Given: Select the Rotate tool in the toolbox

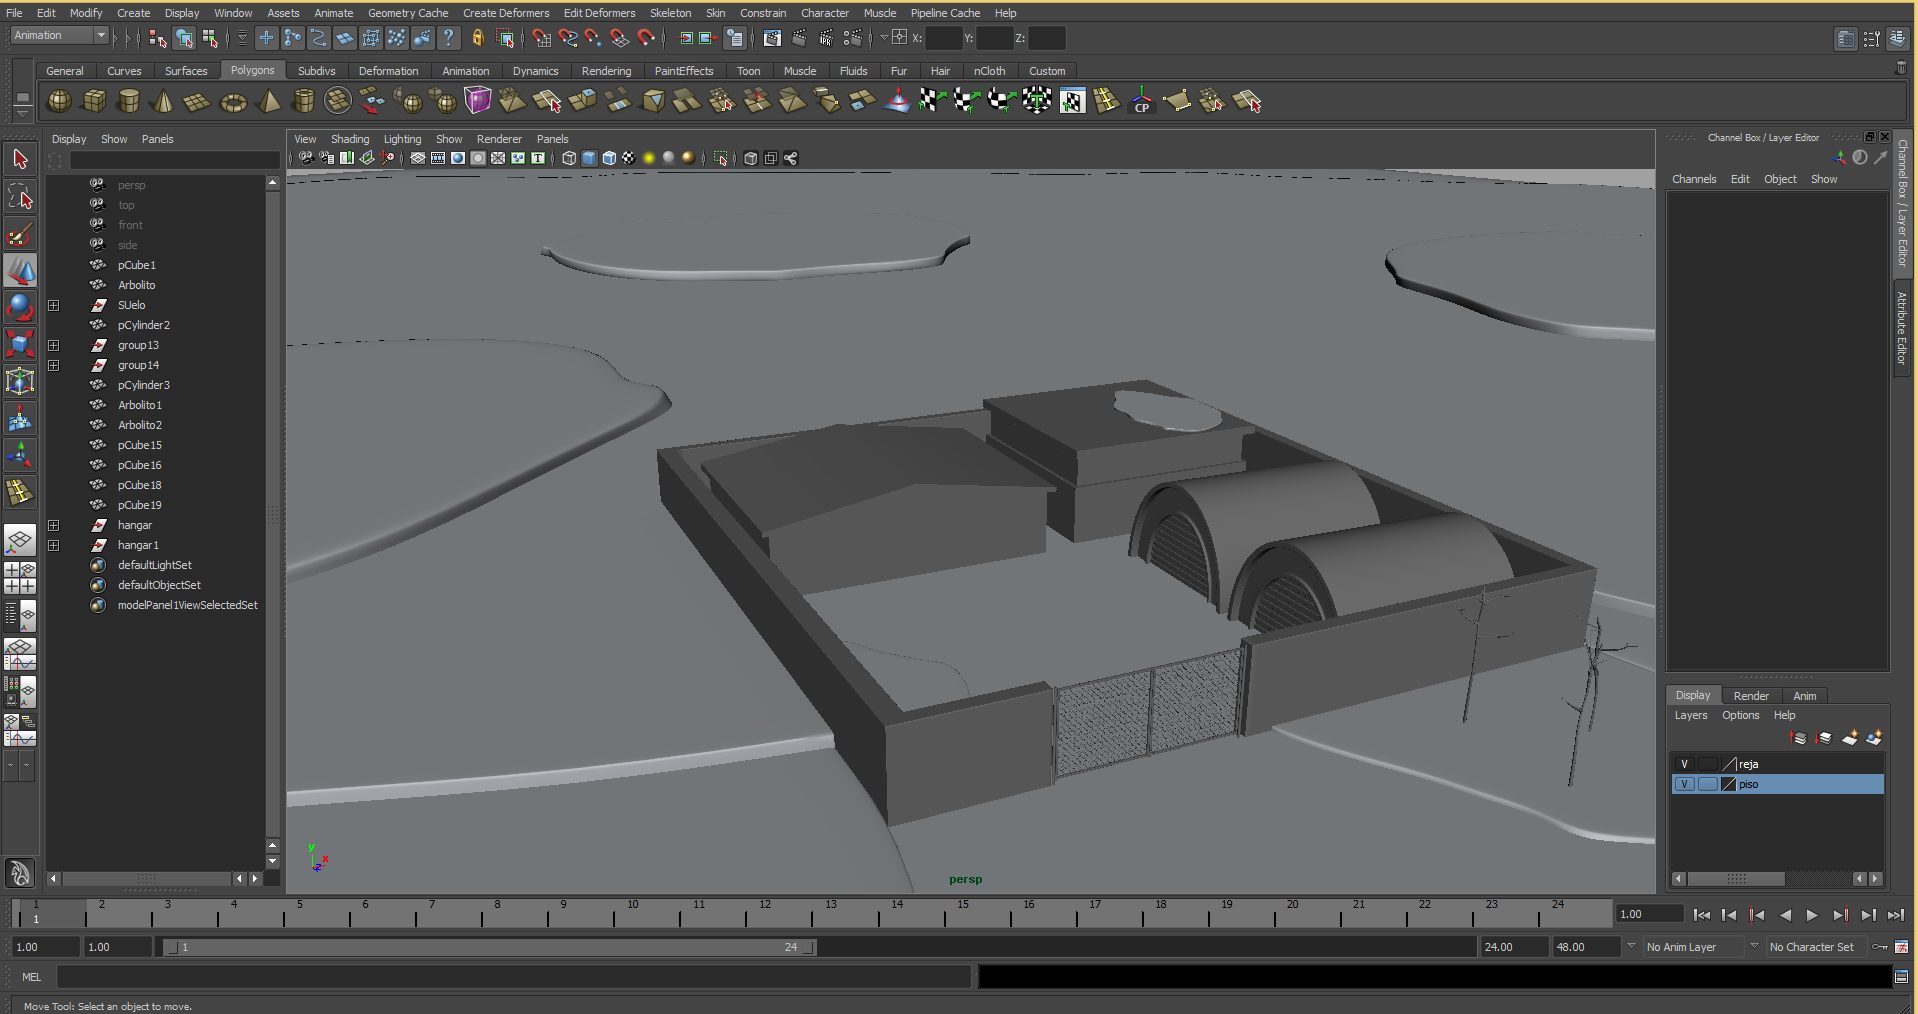Looking at the screenshot, I should 20,307.
